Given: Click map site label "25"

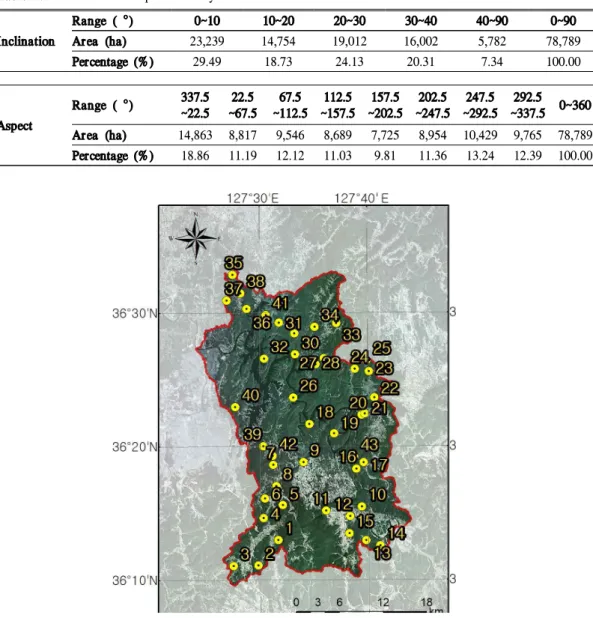Looking at the screenshot, I should coord(381,348).
